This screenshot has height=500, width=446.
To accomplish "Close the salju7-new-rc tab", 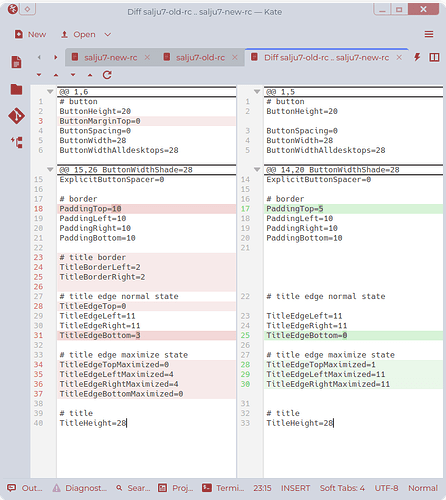I will 147,57.
